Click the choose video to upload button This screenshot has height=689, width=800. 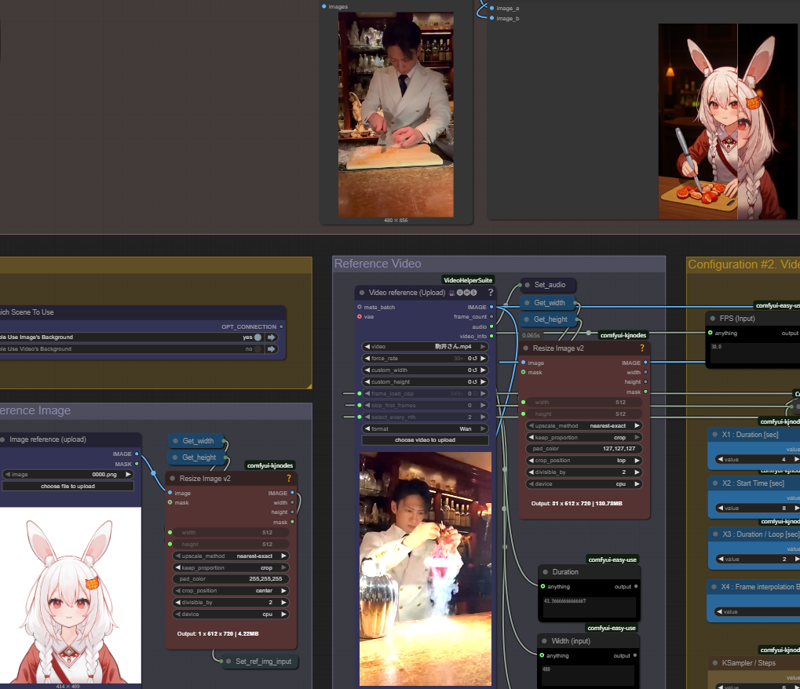click(425, 440)
